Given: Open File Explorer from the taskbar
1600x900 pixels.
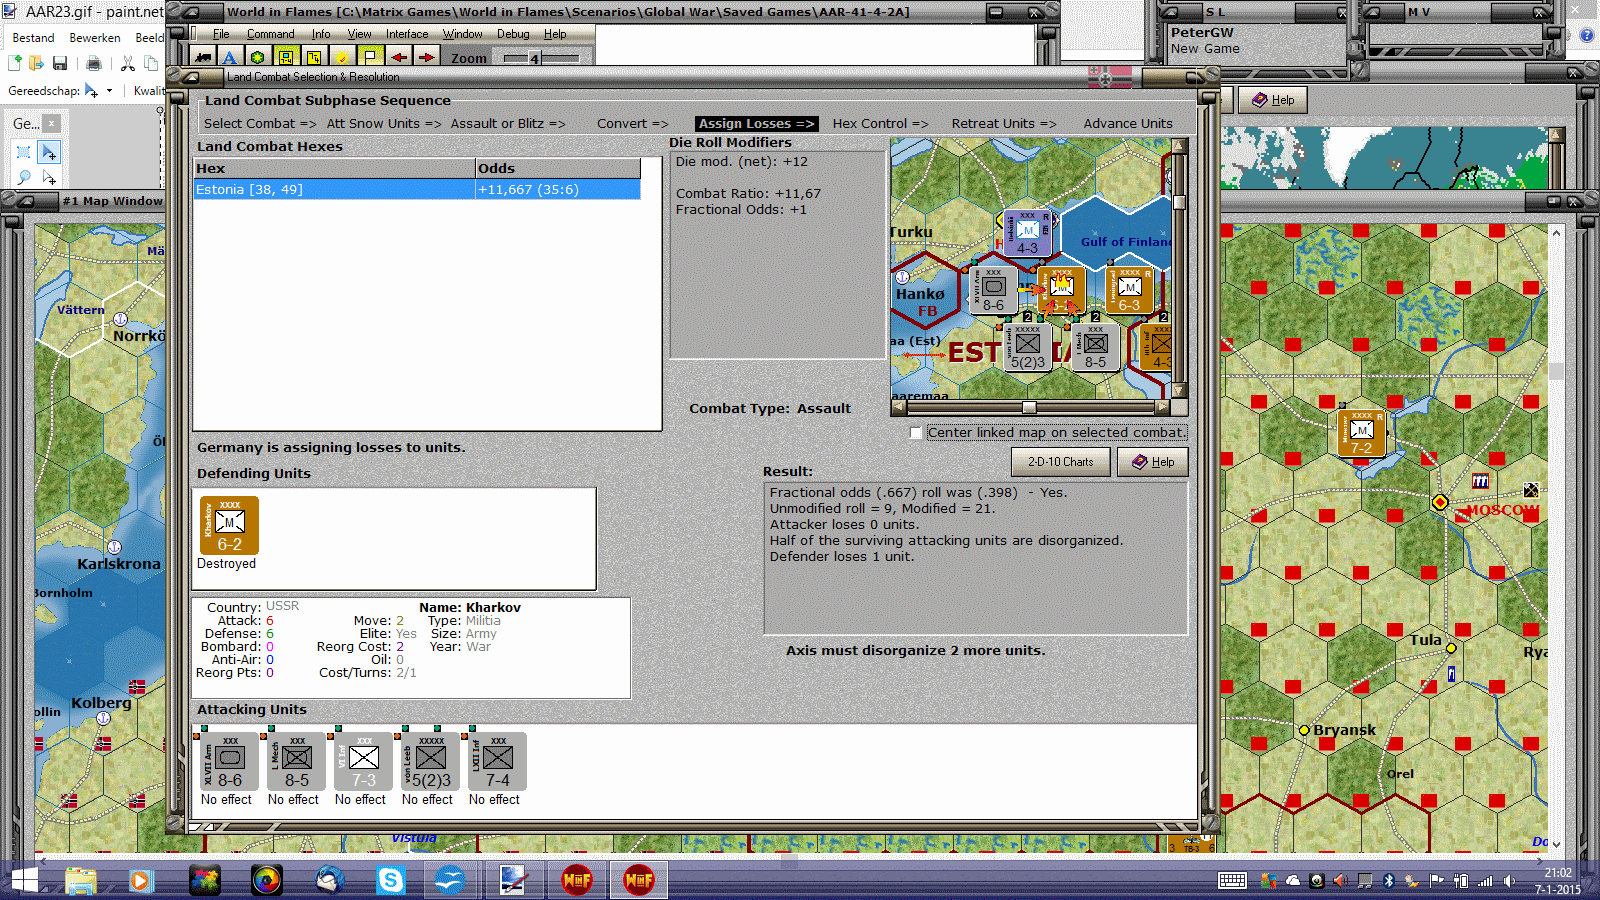Looking at the screenshot, I should (x=81, y=880).
